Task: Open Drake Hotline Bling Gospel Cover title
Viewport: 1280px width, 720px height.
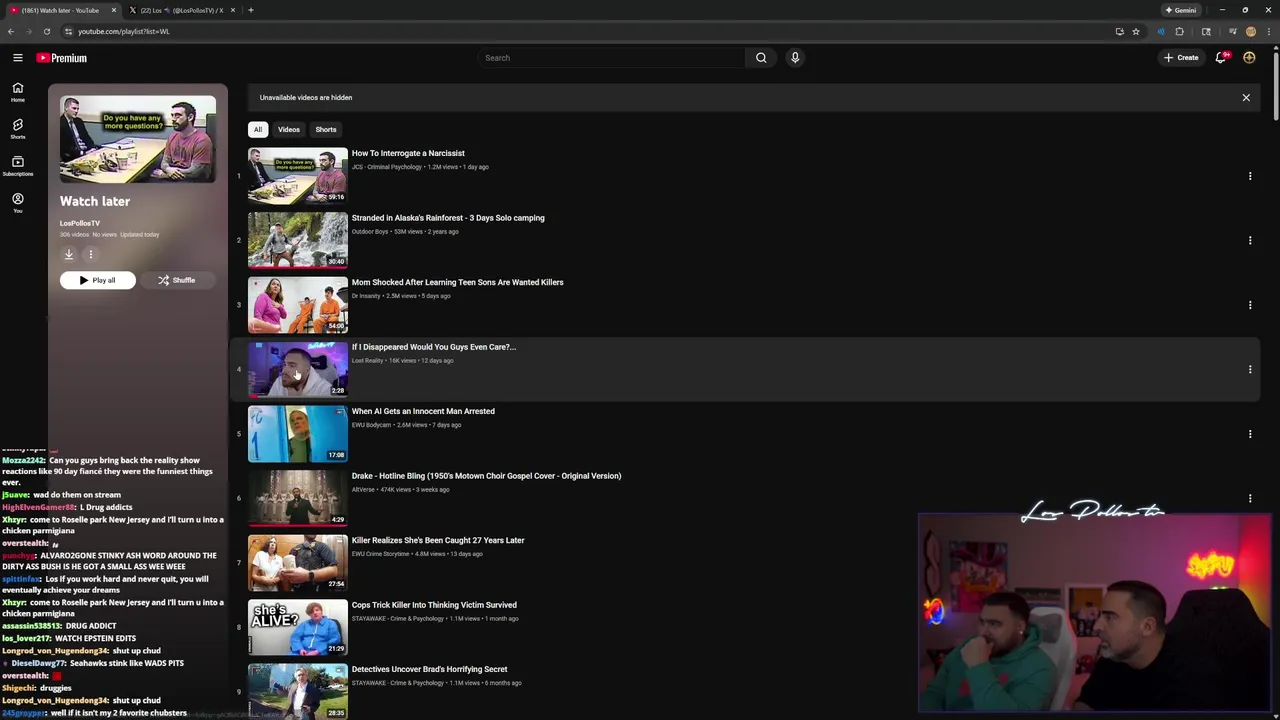Action: pyautogui.click(x=486, y=476)
